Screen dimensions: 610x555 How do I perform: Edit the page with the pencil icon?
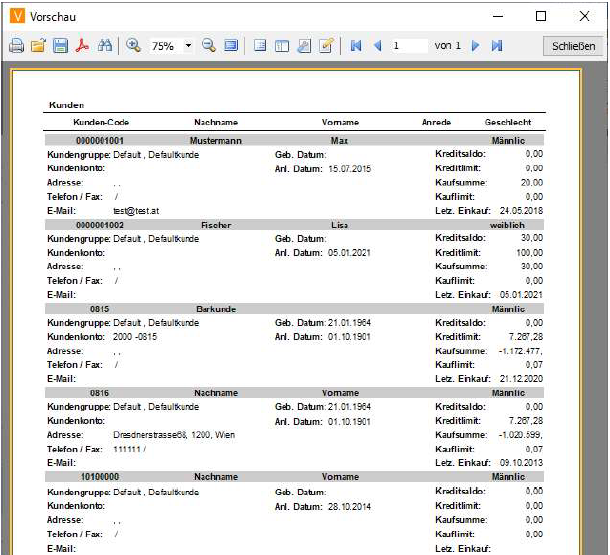coord(326,46)
